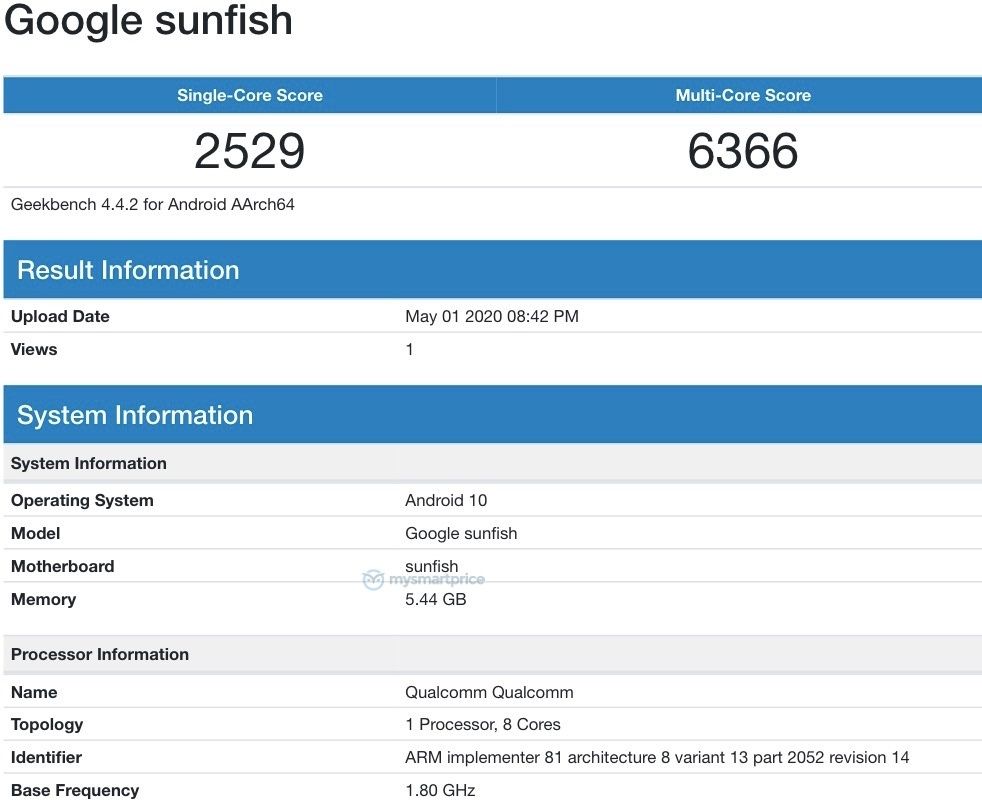
Task: Click the Qualcomm Qualcomm processor name
Action: [489, 692]
